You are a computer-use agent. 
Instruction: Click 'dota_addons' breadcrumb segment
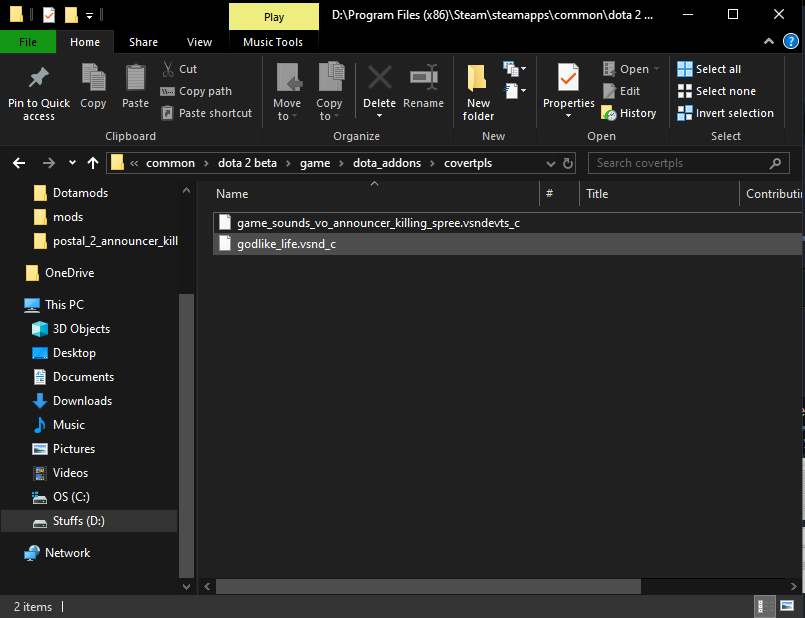coord(387,163)
